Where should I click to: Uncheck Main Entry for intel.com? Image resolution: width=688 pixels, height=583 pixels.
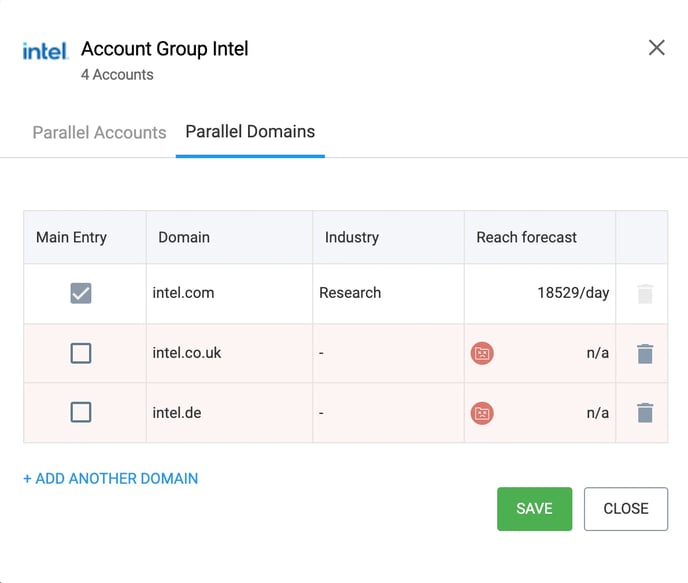point(81,293)
